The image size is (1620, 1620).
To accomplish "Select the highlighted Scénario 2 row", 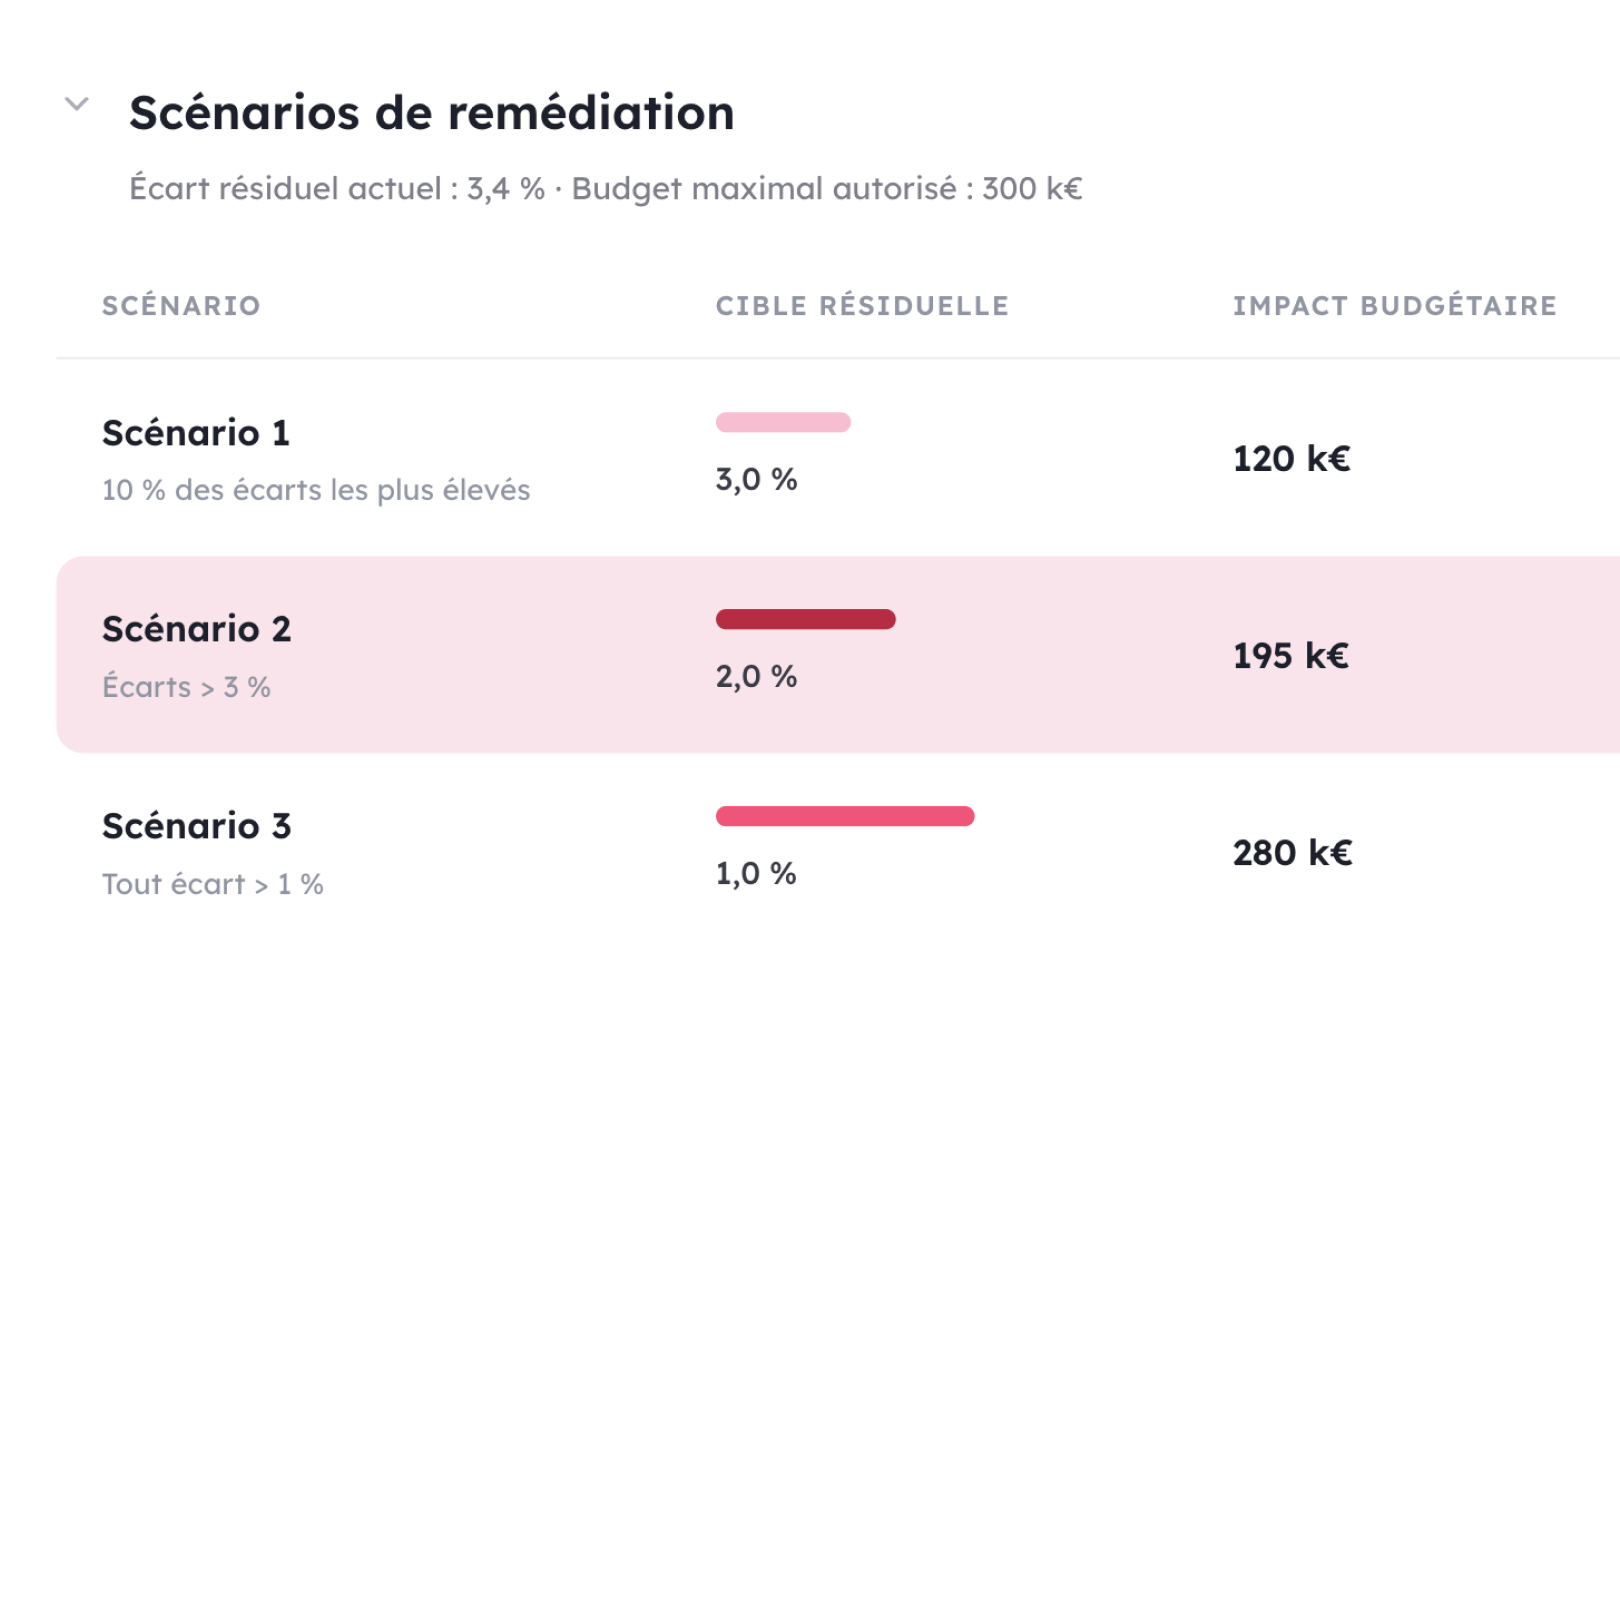I will click(838, 655).
